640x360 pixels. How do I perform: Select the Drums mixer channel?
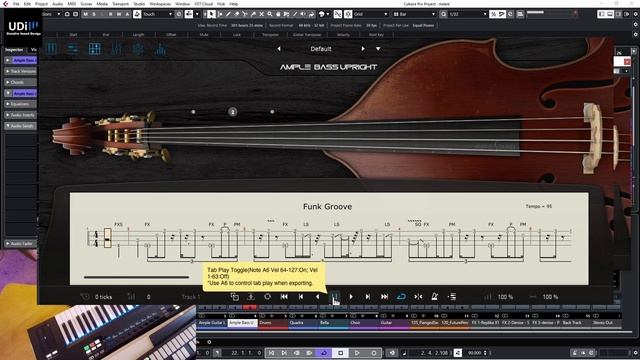click(x=273, y=323)
